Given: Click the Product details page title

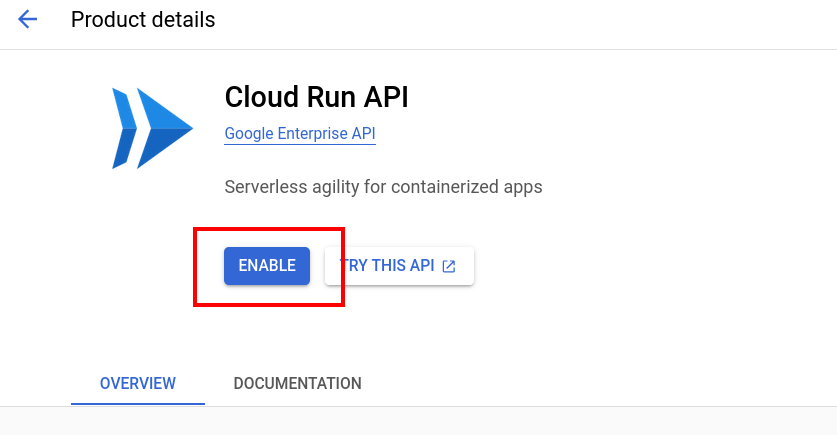Looking at the screenshot, I should pyautogui.click(x=143, y=20).
